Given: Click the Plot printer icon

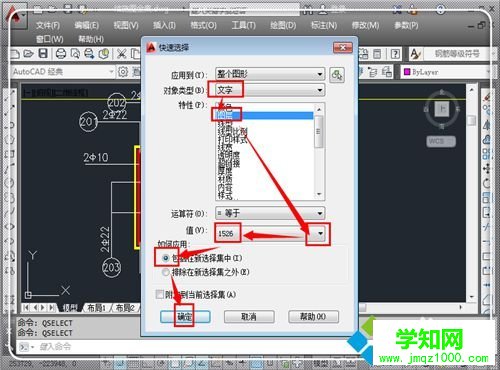Looking at the screenshot, I should click(61, 53).
